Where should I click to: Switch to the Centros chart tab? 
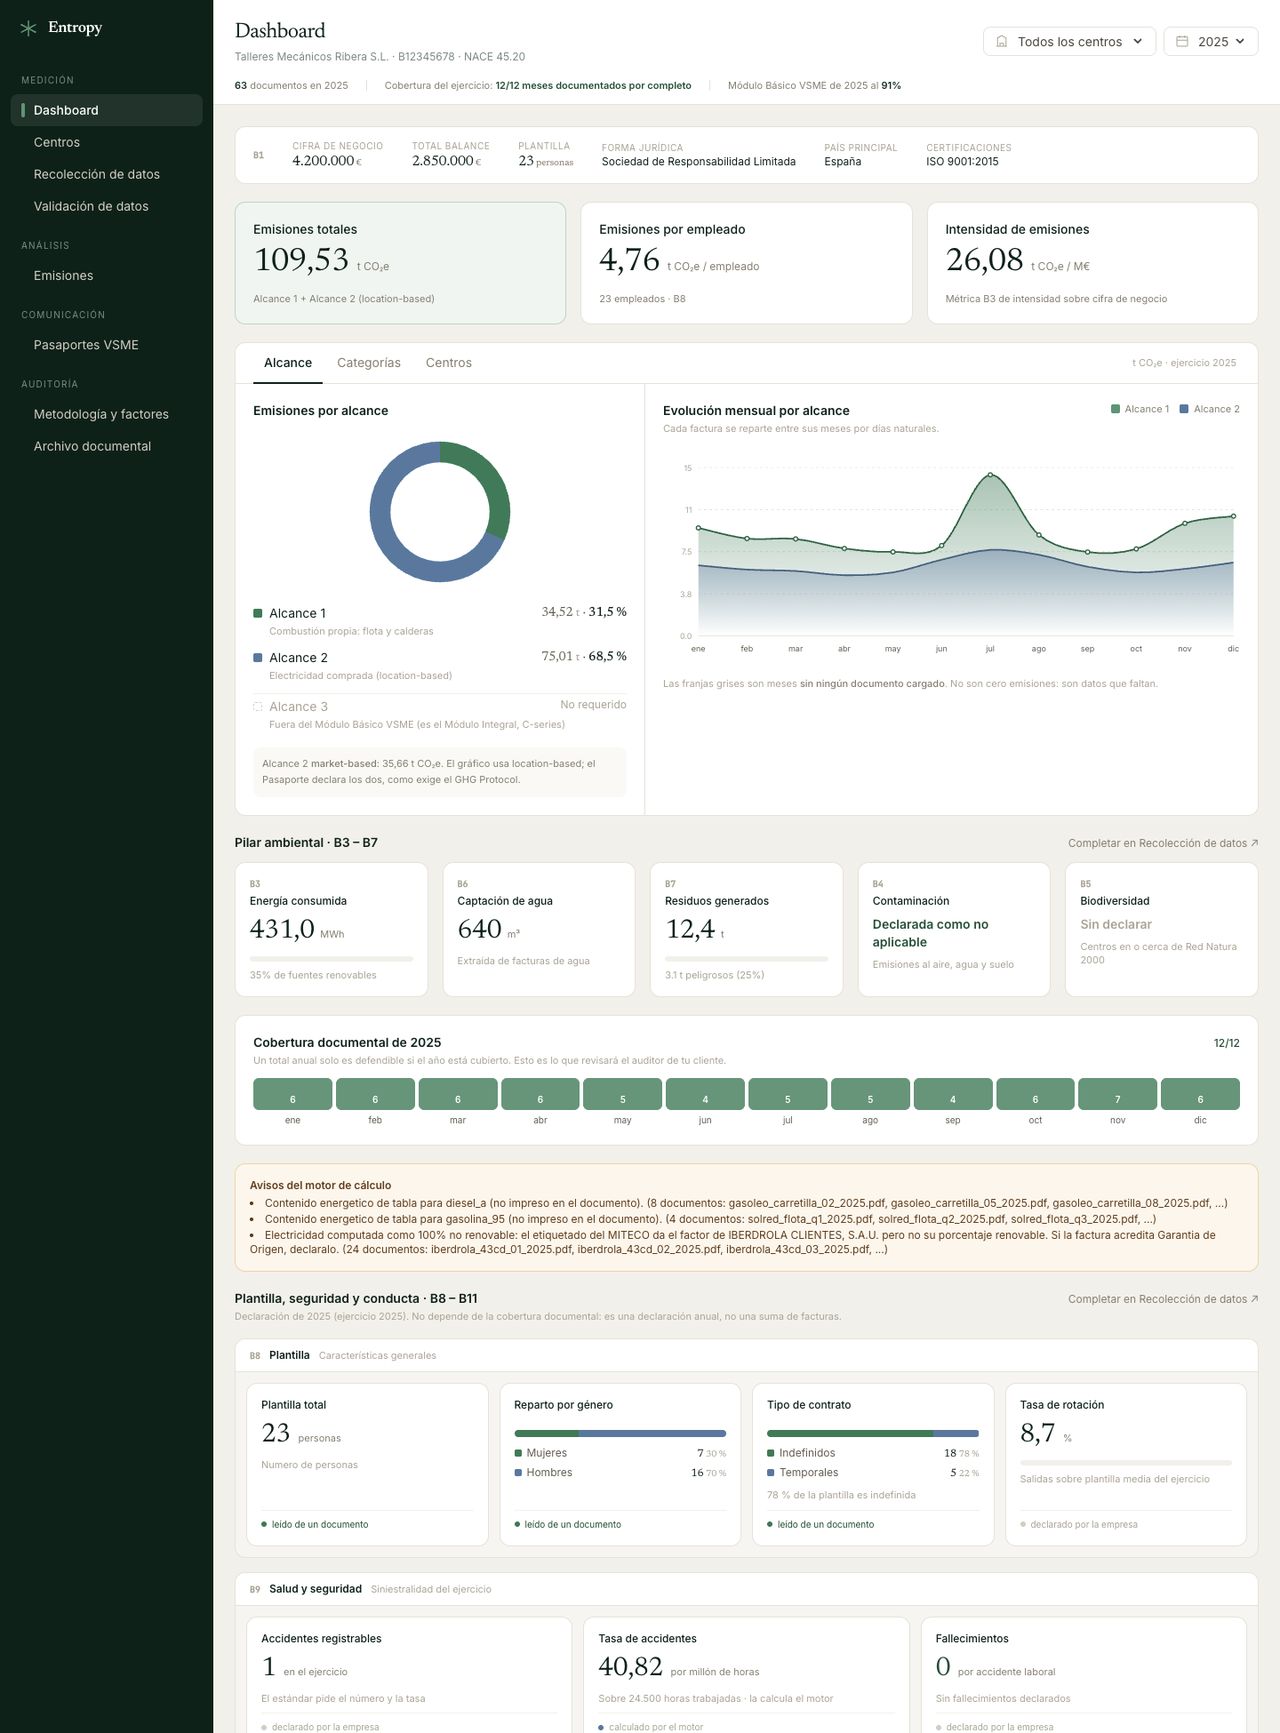(448, 363)
